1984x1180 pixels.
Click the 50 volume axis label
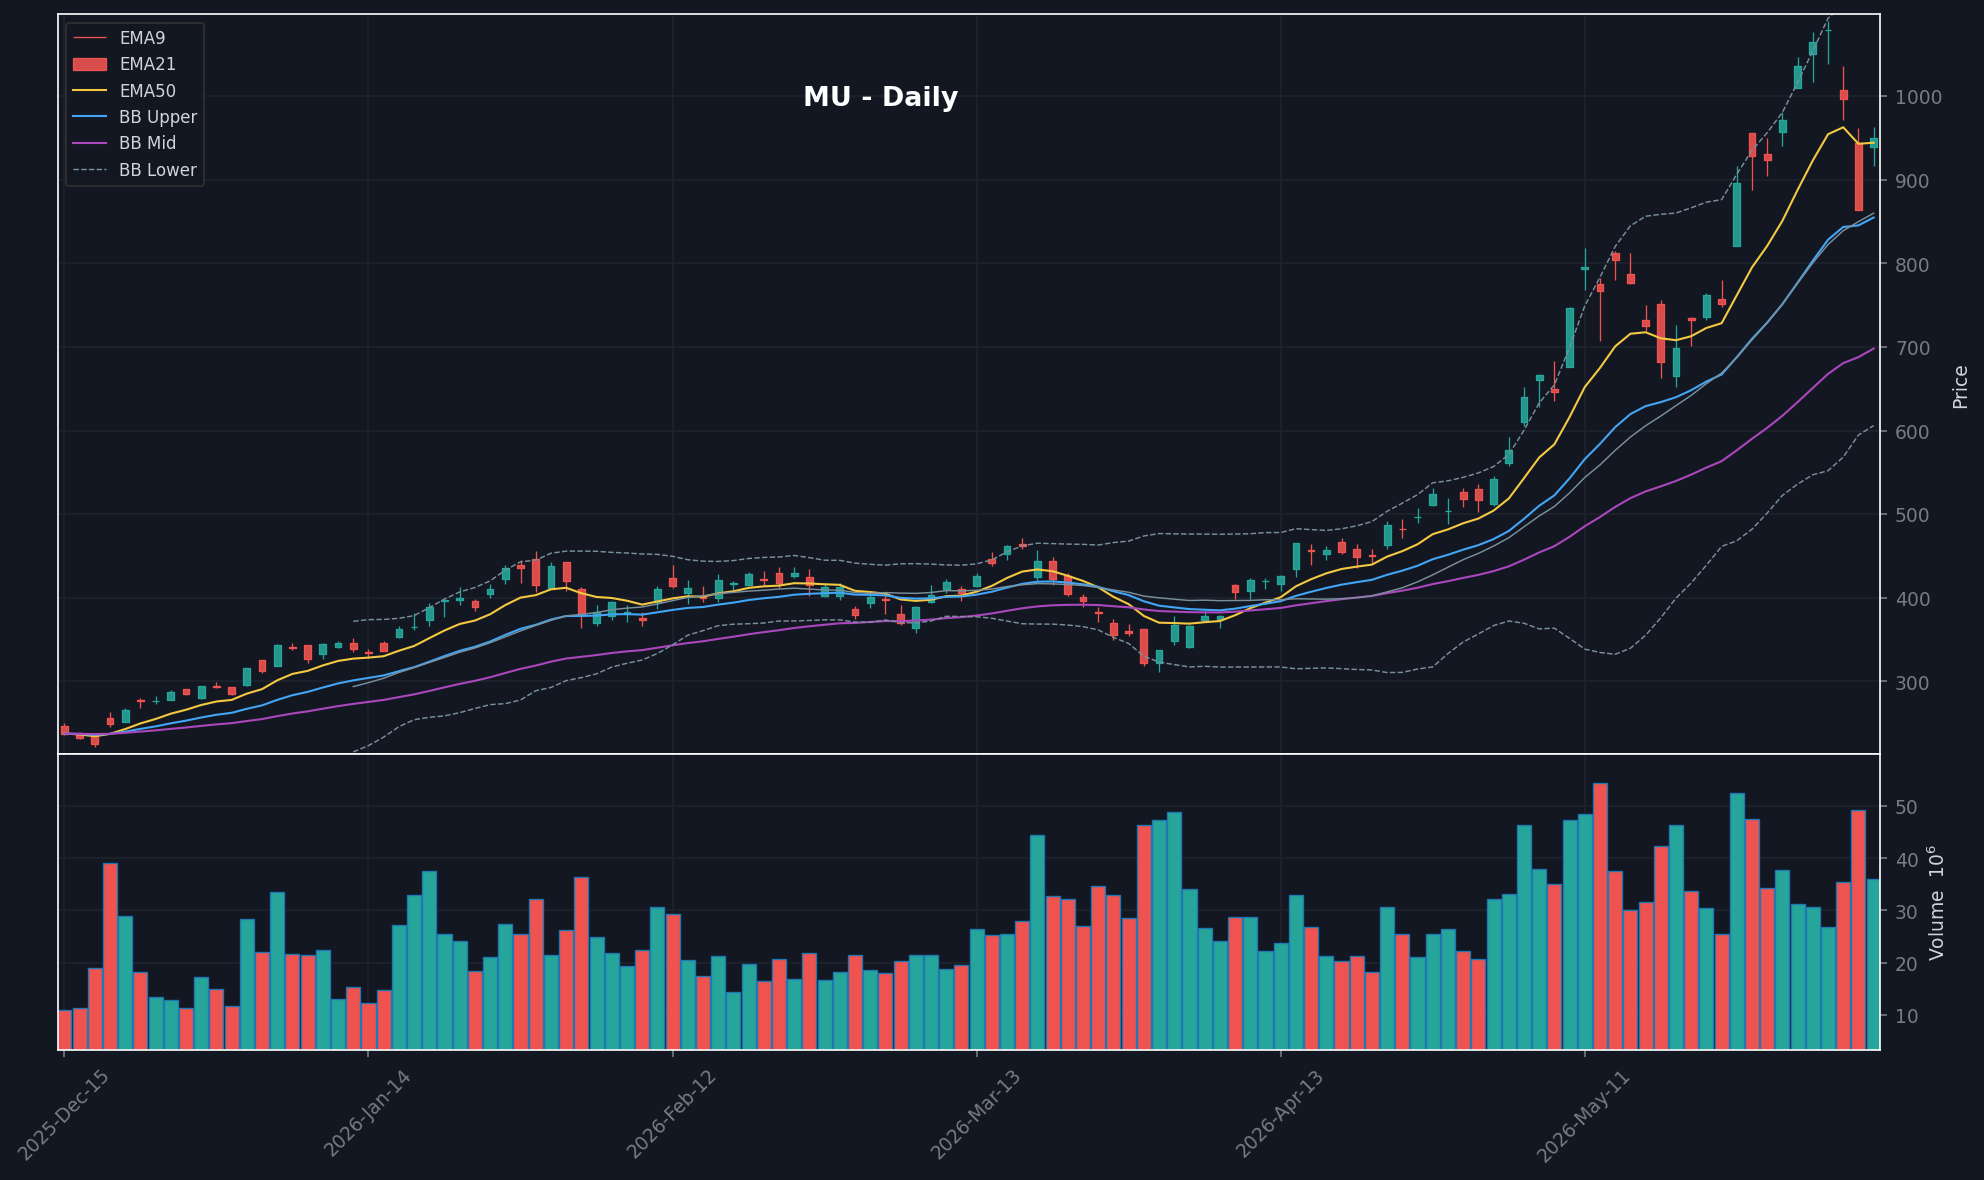tap(1906, 808)
